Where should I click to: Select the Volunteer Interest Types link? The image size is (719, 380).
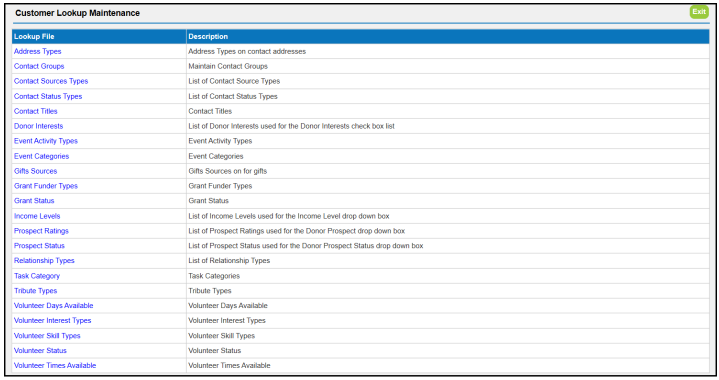point(53,320)
